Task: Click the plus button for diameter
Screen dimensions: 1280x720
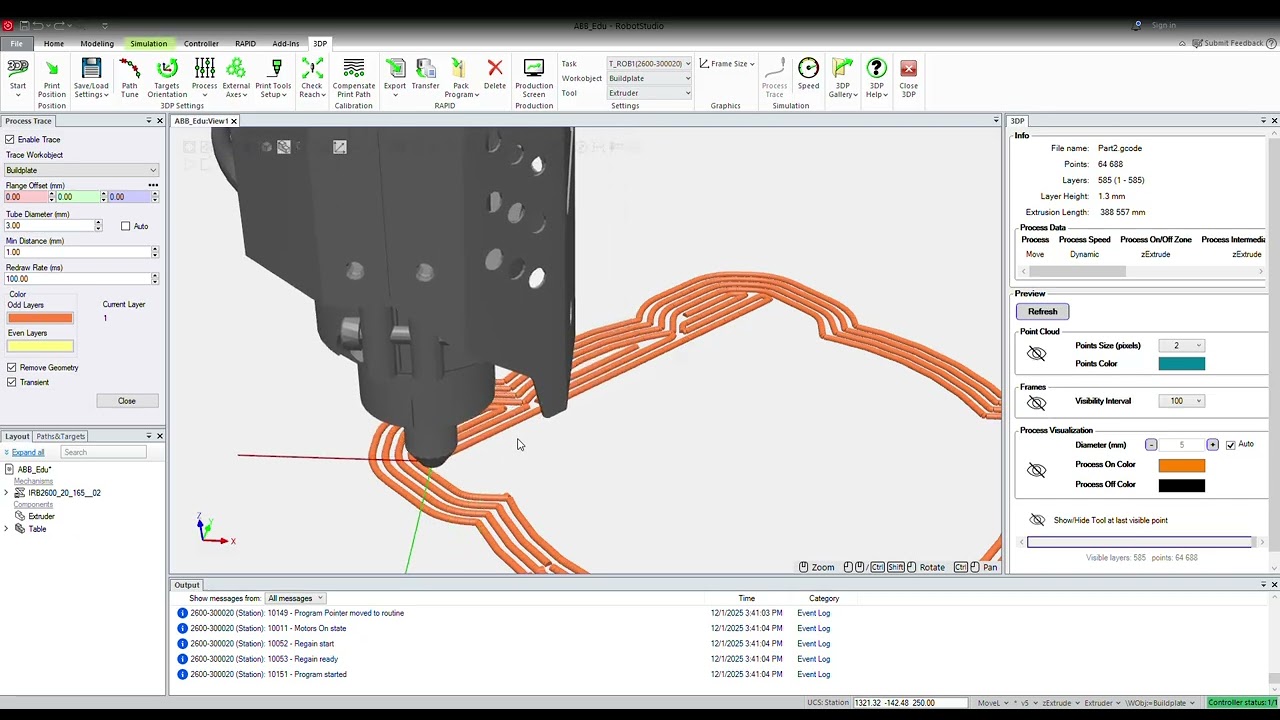Action: pyautogui.click(x=1212, y=445)
